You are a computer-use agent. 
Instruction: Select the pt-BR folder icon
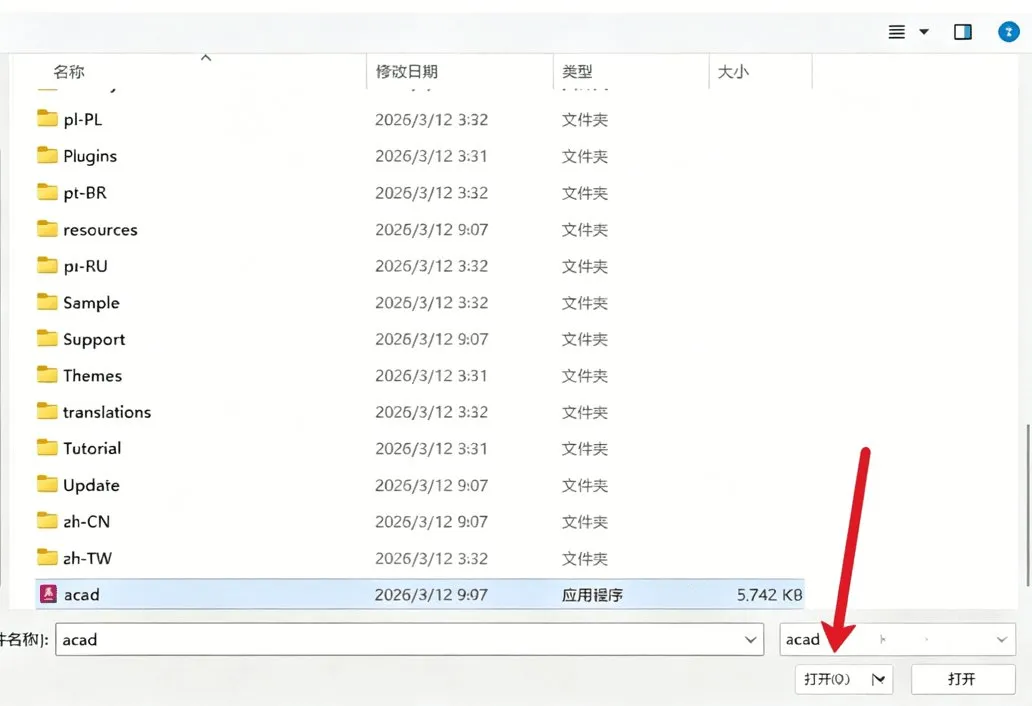click(47, 192)
